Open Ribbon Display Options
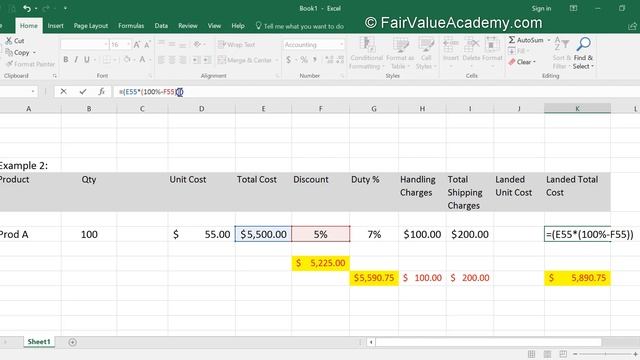640x360 pixels. (x=573, y=8)
